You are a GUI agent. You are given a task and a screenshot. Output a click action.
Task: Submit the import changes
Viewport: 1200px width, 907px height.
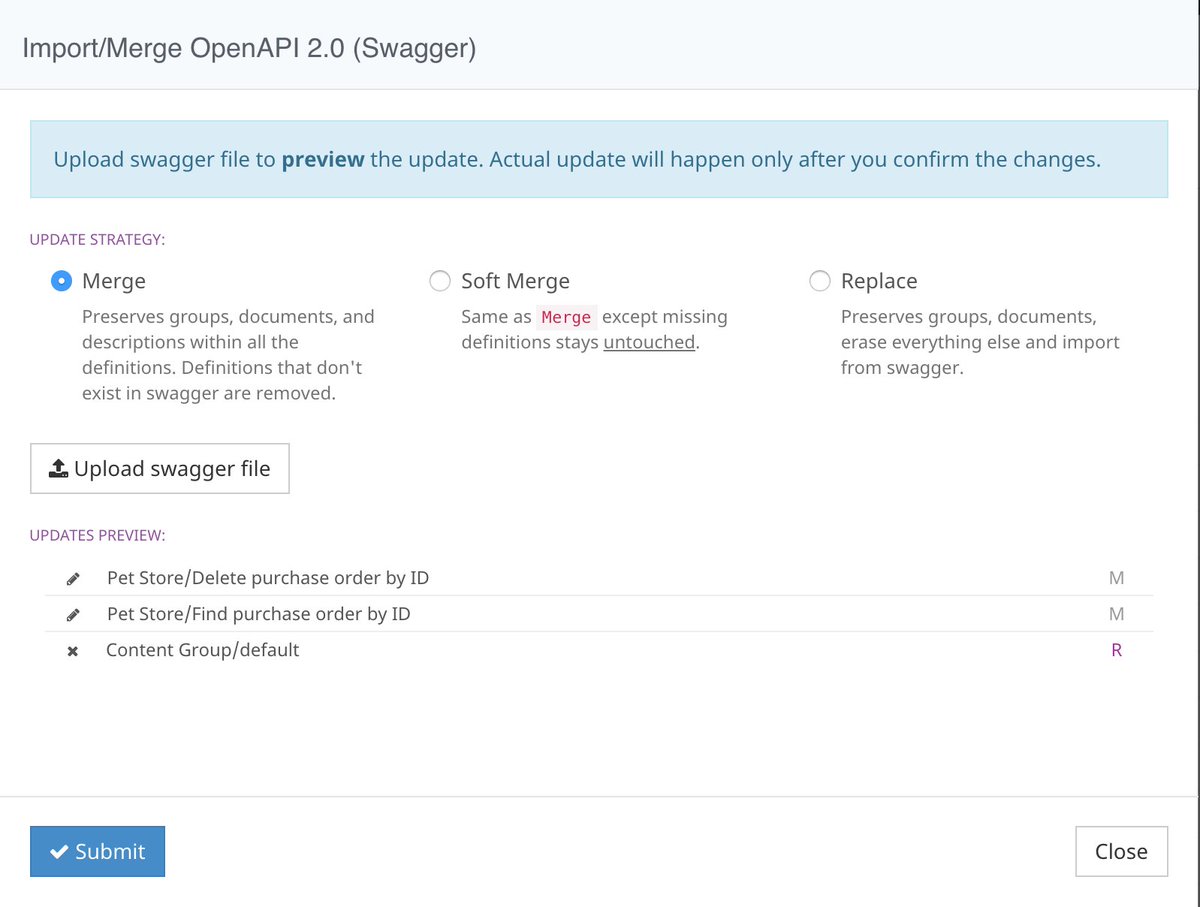point(97,851)
